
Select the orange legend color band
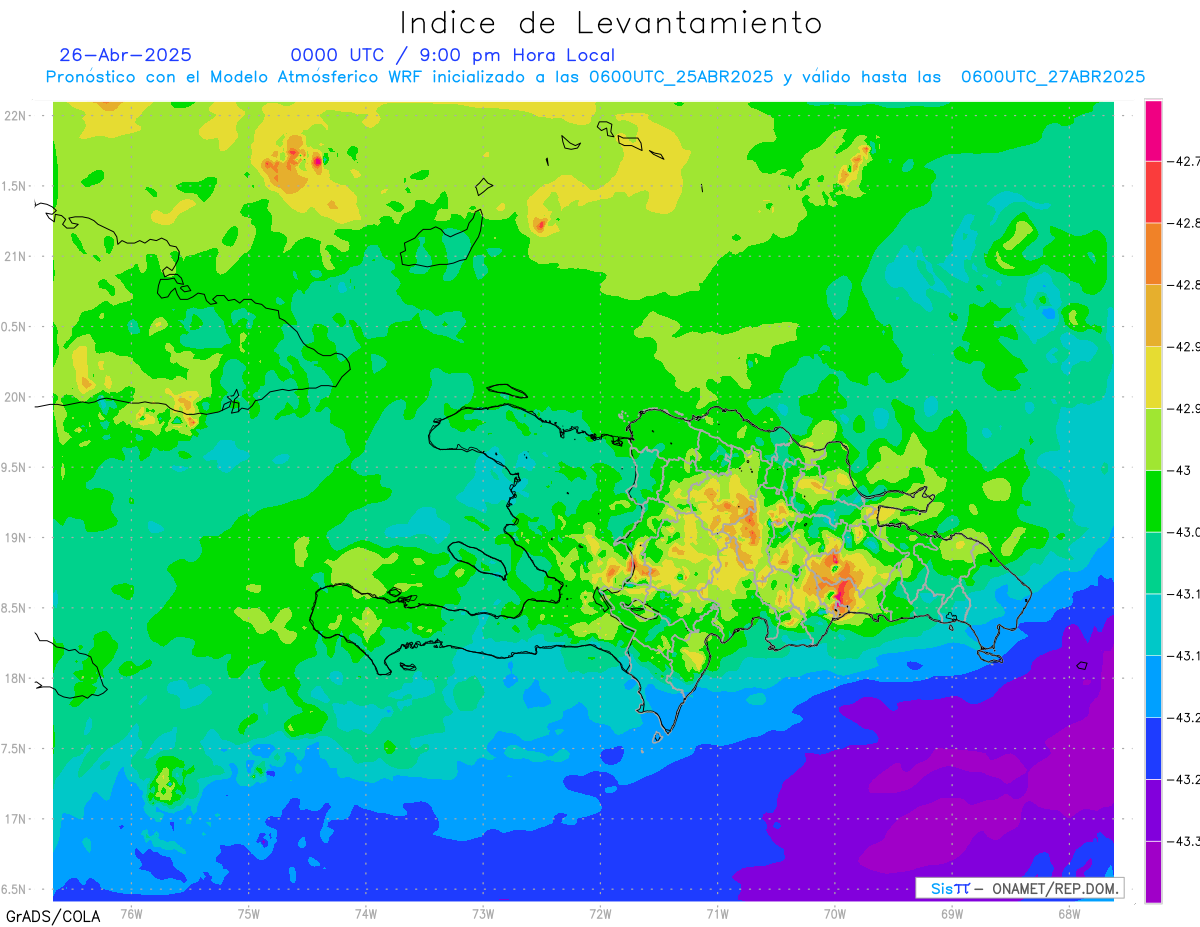1153,254
